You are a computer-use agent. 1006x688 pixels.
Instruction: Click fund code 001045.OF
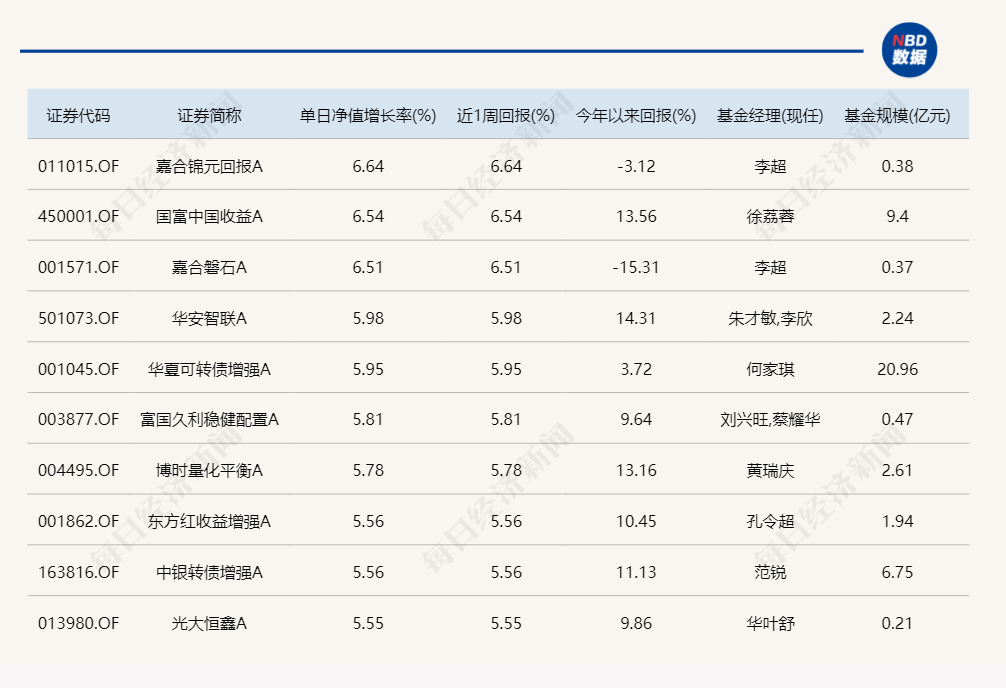pos(78,369)
